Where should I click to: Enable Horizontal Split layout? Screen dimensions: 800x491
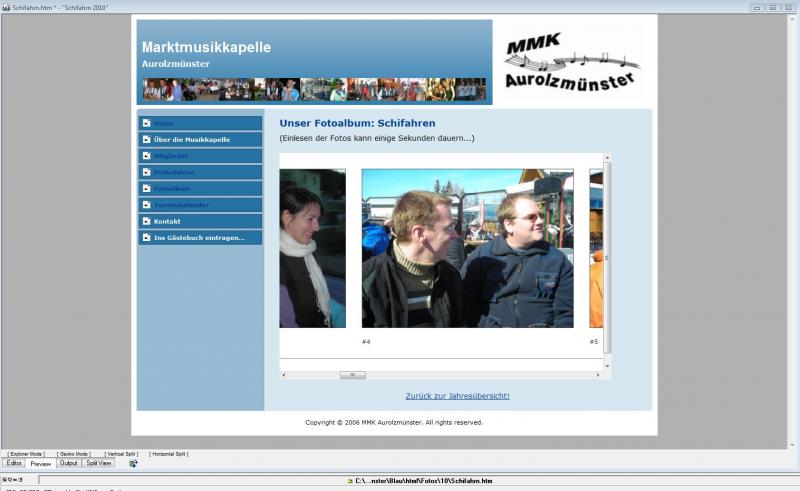pos(169,454)
